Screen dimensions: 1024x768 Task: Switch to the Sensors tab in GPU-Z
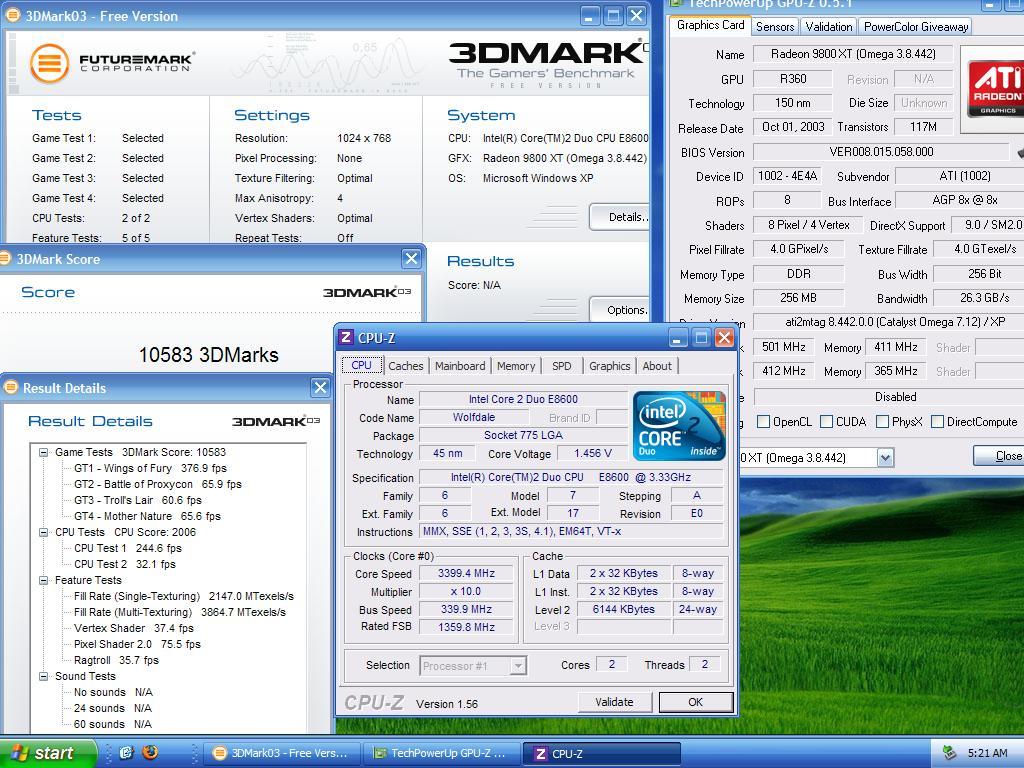click(775, 27)
